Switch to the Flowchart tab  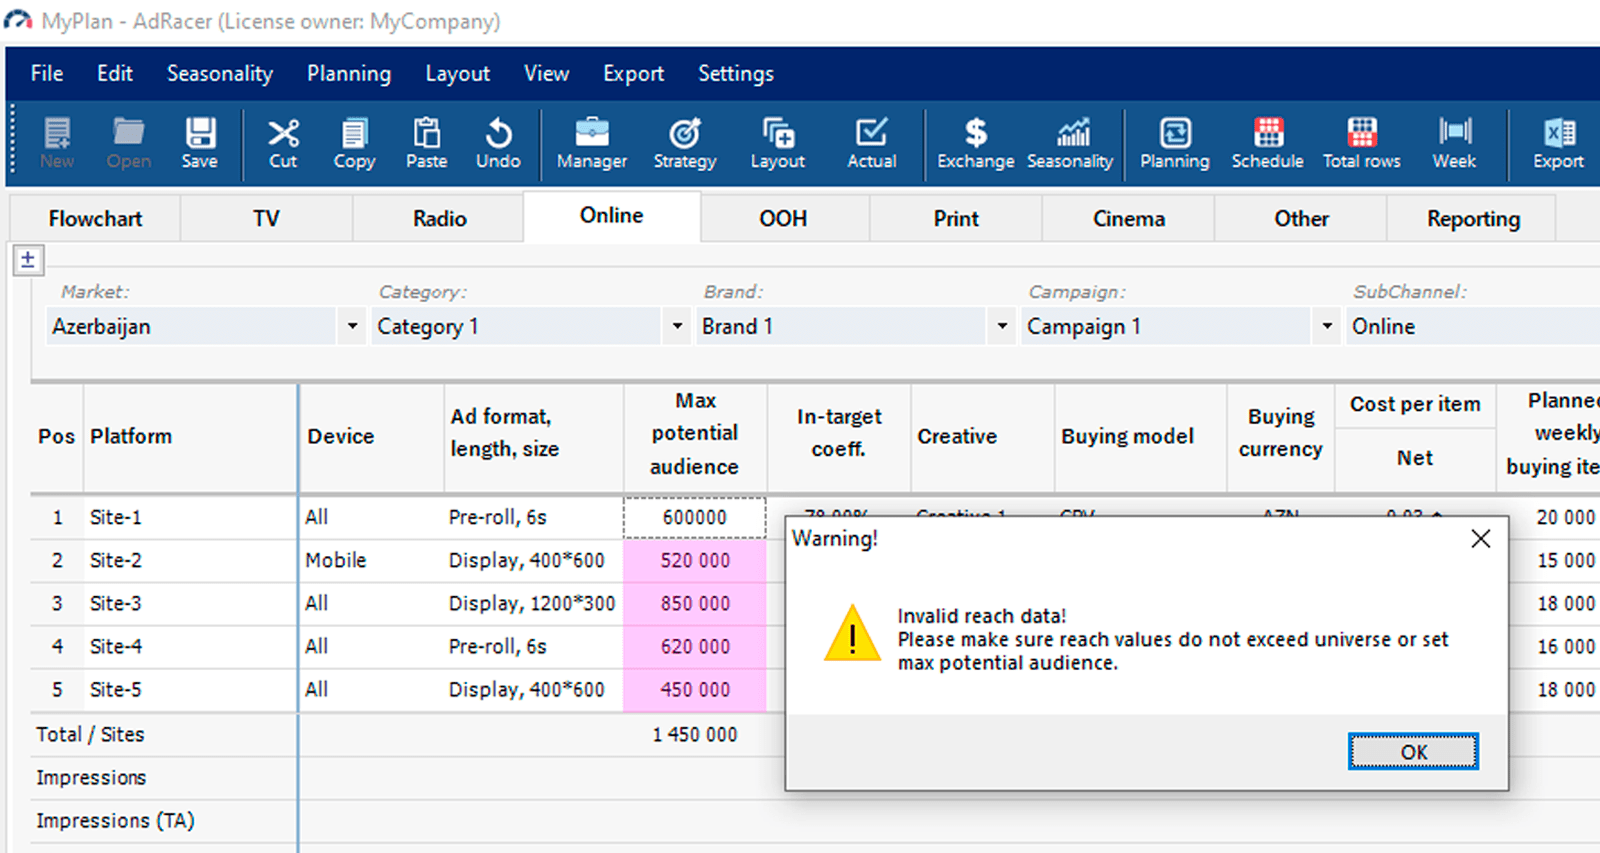(95, 219)
